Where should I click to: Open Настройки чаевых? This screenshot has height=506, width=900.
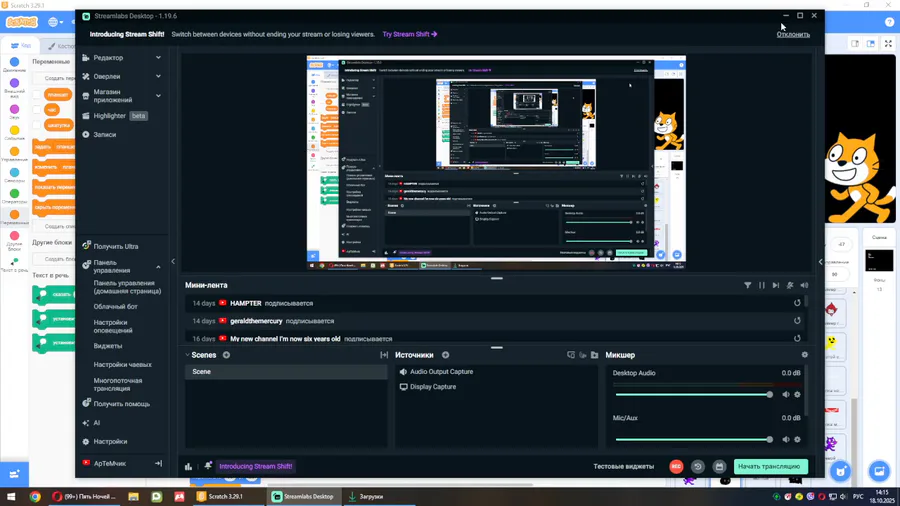122,364
